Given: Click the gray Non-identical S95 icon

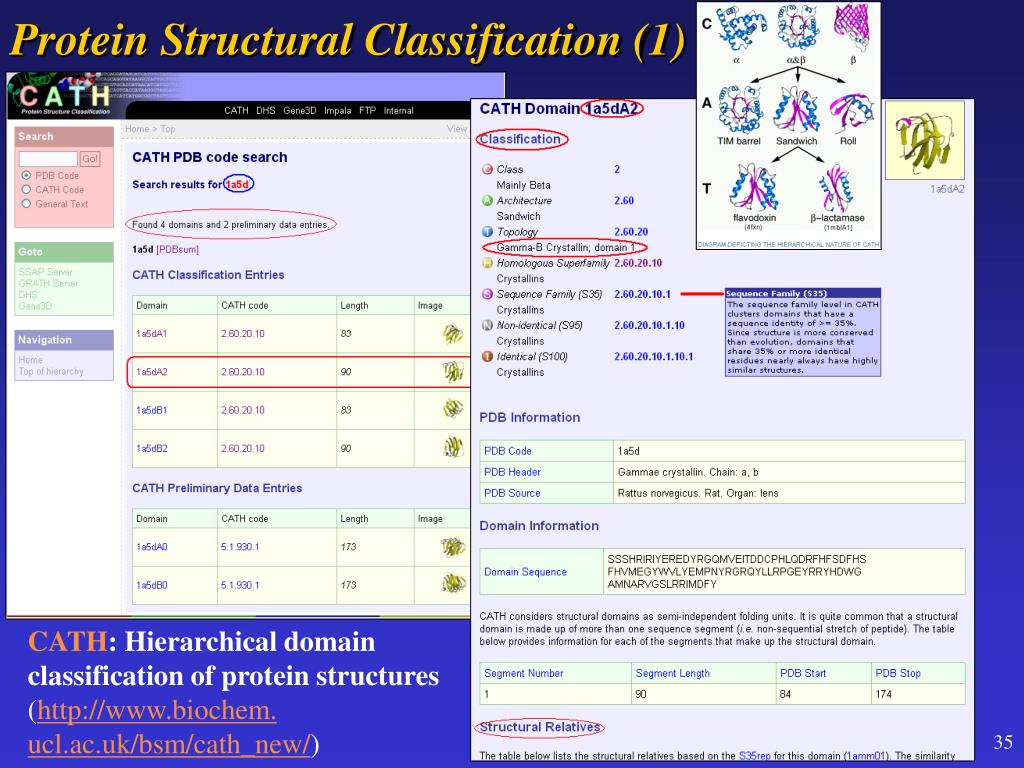Looking at the screenshot, I should tap(487, 325).
